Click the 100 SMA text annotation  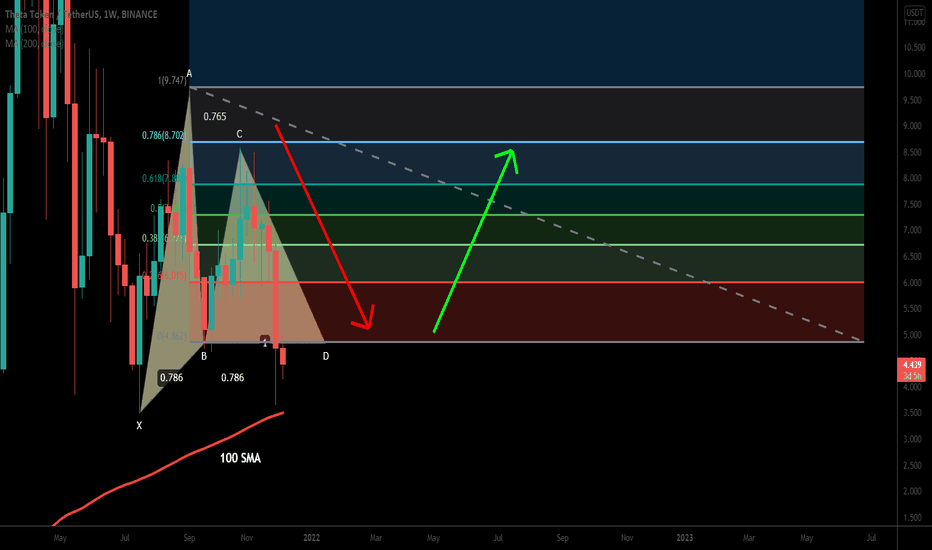(240, 458)
